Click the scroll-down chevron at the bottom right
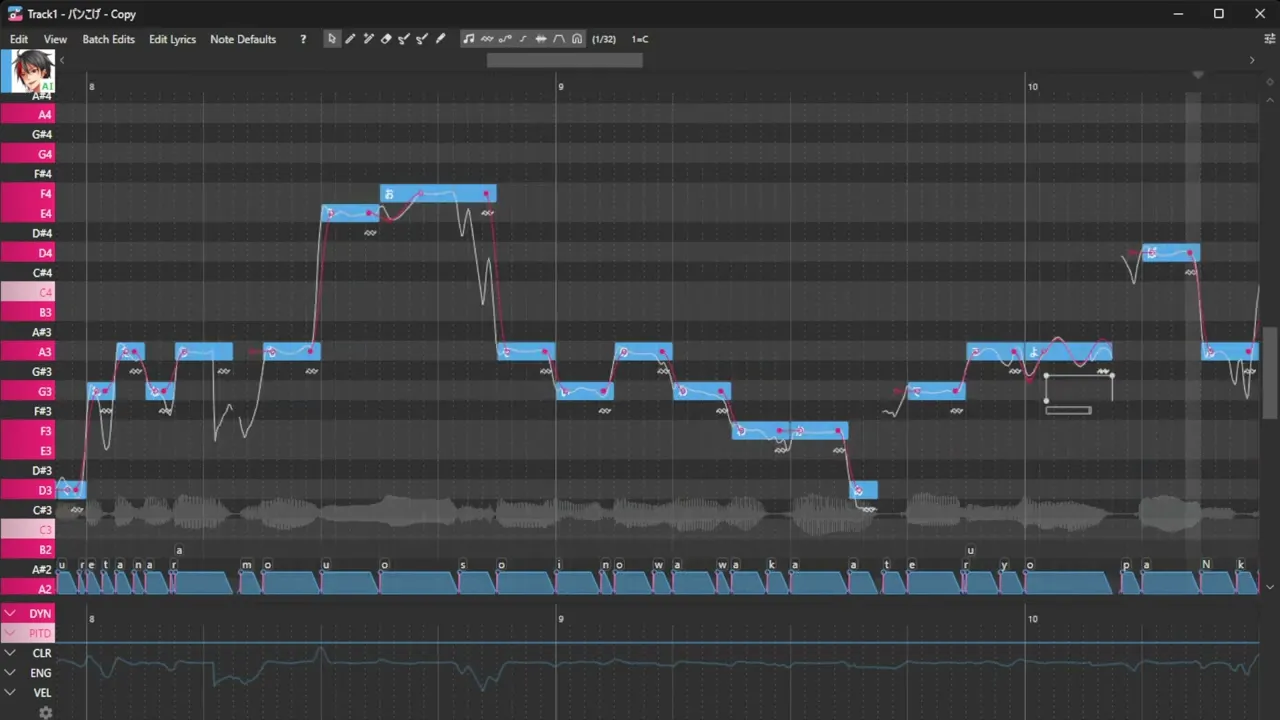 [1270, 587]
